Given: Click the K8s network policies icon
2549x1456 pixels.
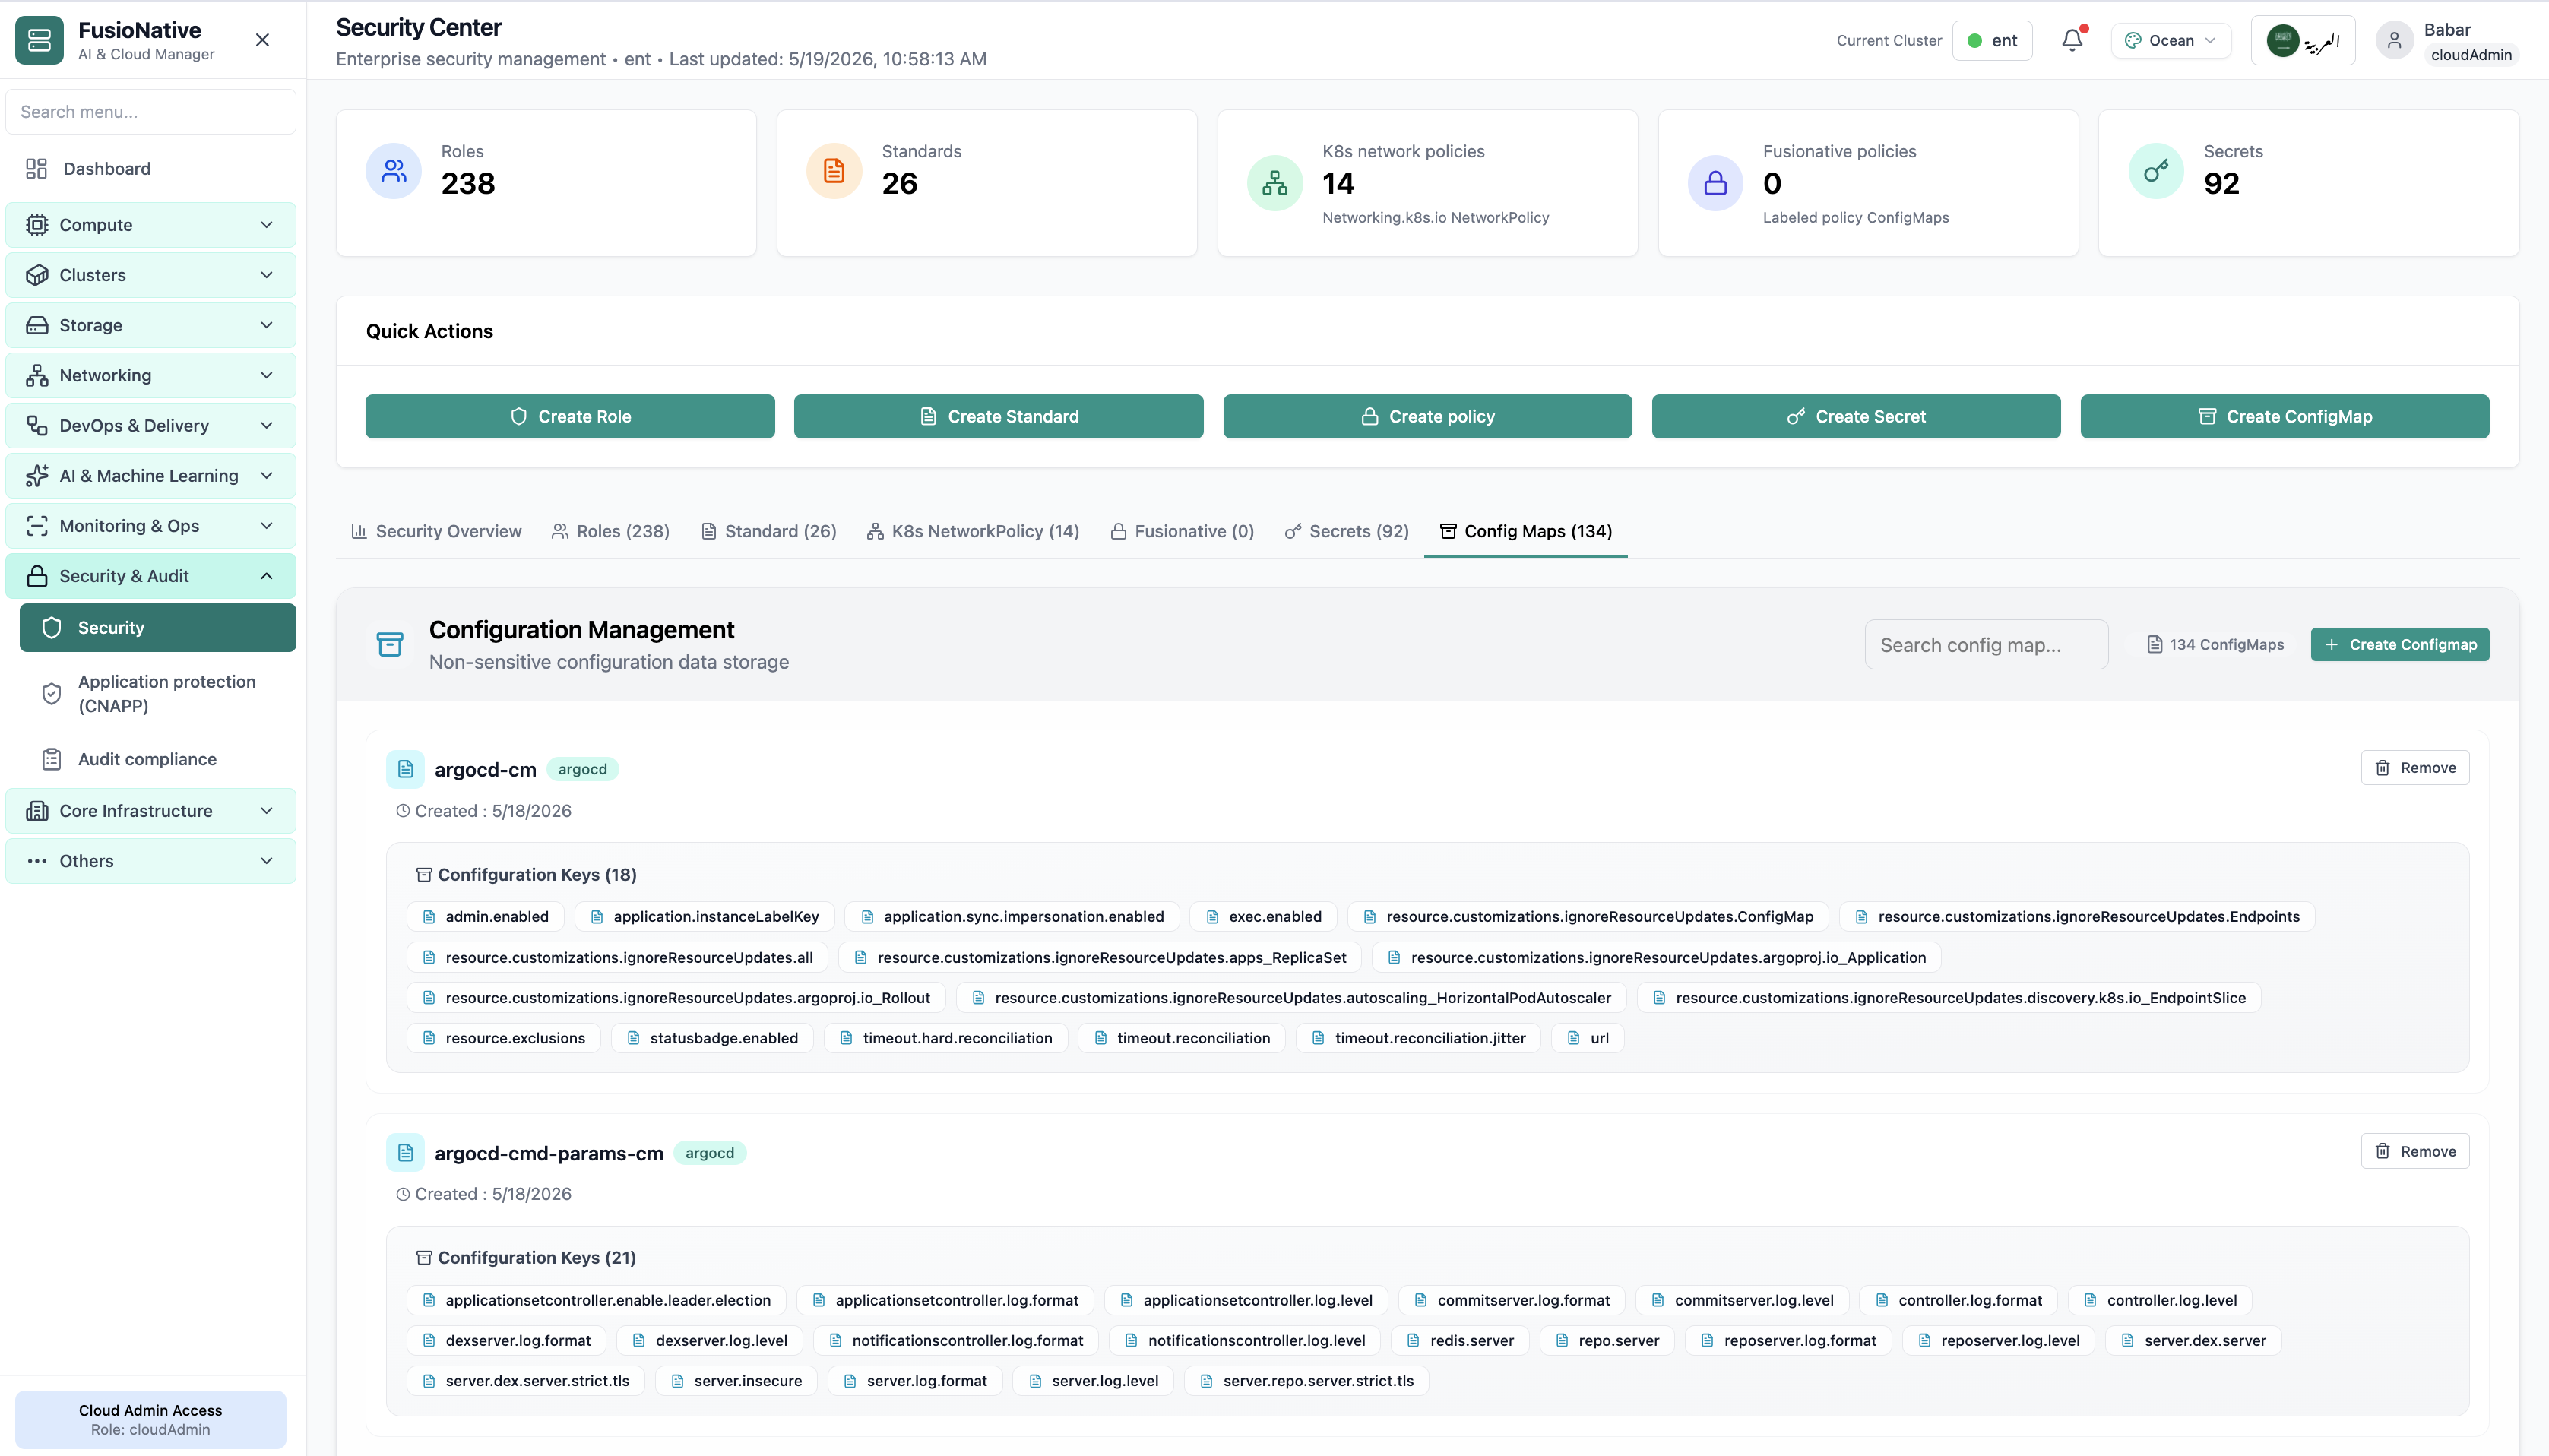Looking at the screenshot, I should (1275, 183).
